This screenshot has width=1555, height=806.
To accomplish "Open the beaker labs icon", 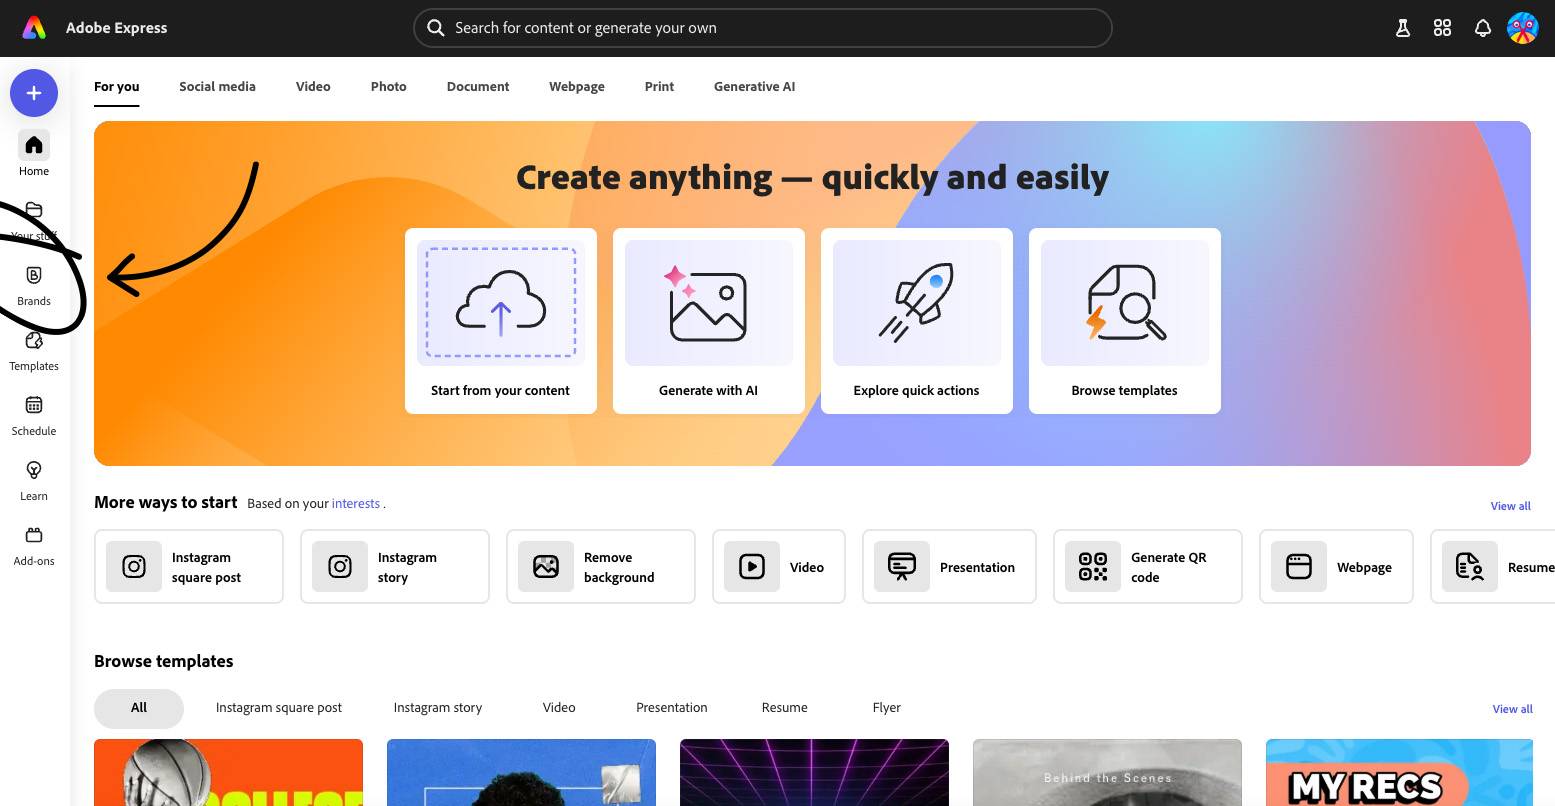I will [1403, 28].
